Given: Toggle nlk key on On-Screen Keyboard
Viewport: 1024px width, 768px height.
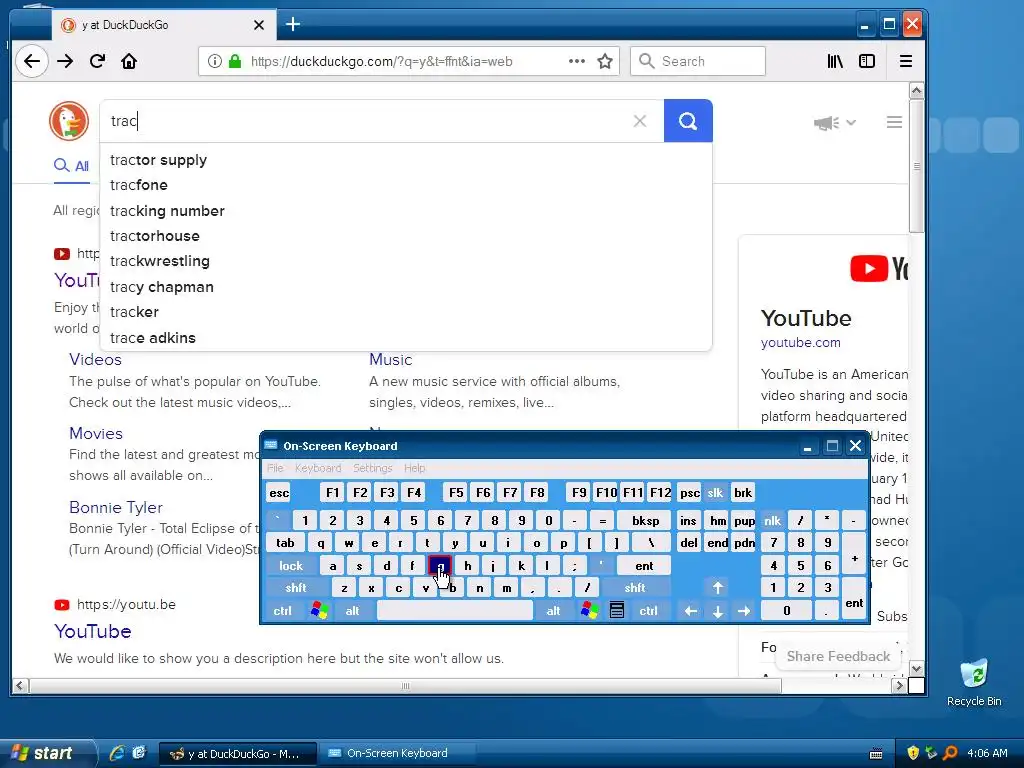Looking at the screenshot, I should 773,520.
